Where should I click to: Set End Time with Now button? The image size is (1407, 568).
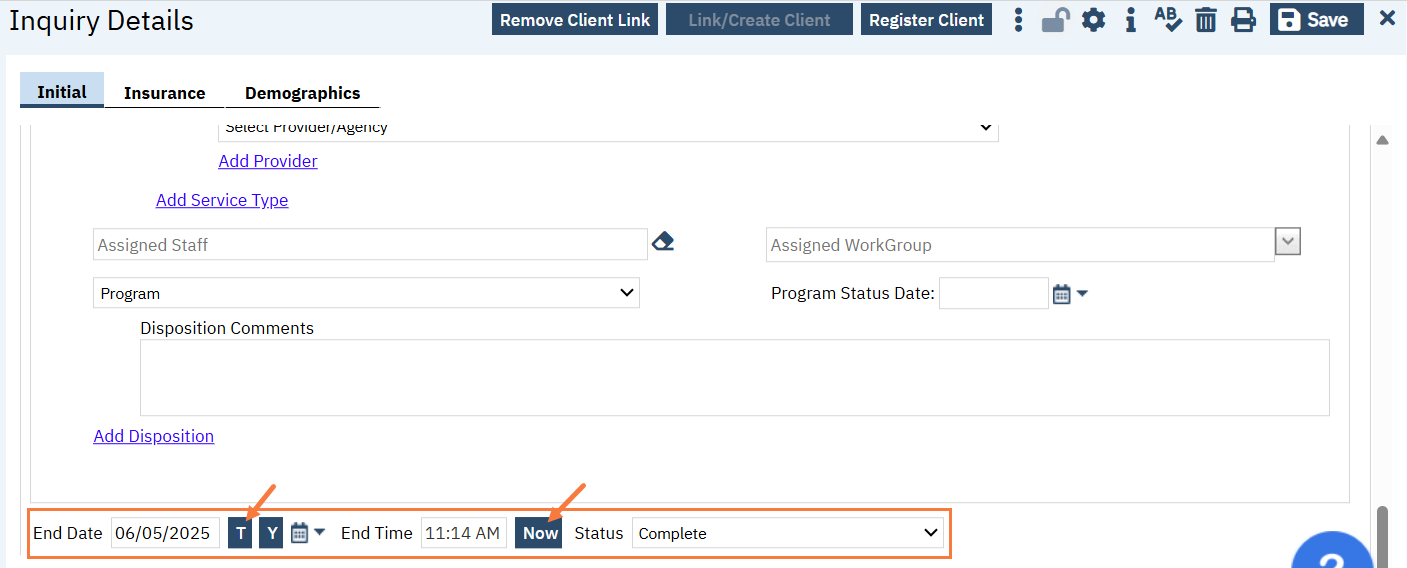pyautogui.click(x=540, y=533)
